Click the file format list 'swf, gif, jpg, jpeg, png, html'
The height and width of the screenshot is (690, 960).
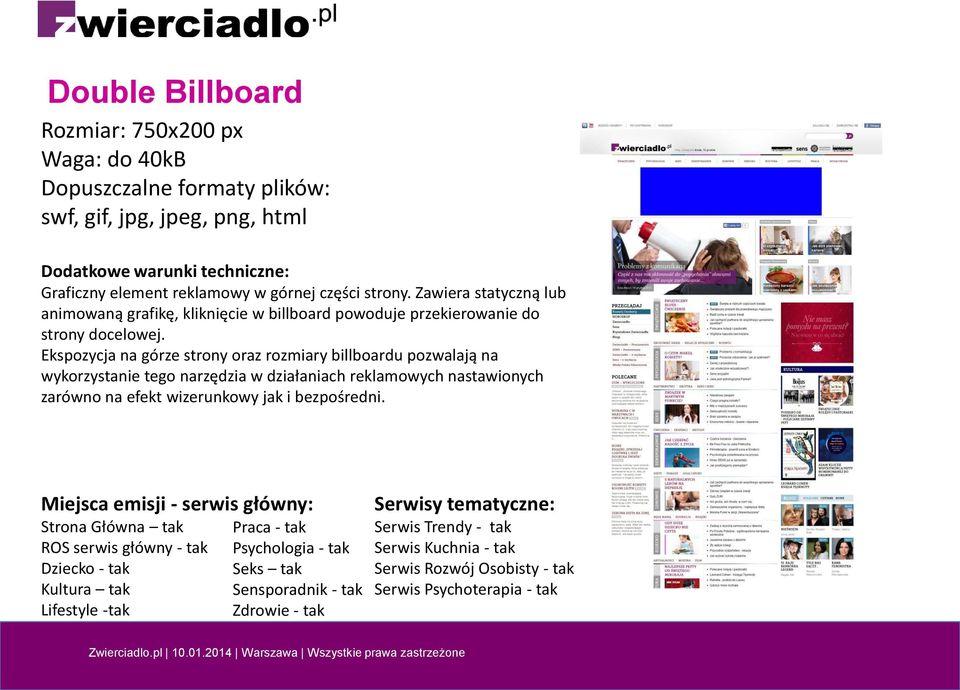pyautogui.click(x=174, y=217)
